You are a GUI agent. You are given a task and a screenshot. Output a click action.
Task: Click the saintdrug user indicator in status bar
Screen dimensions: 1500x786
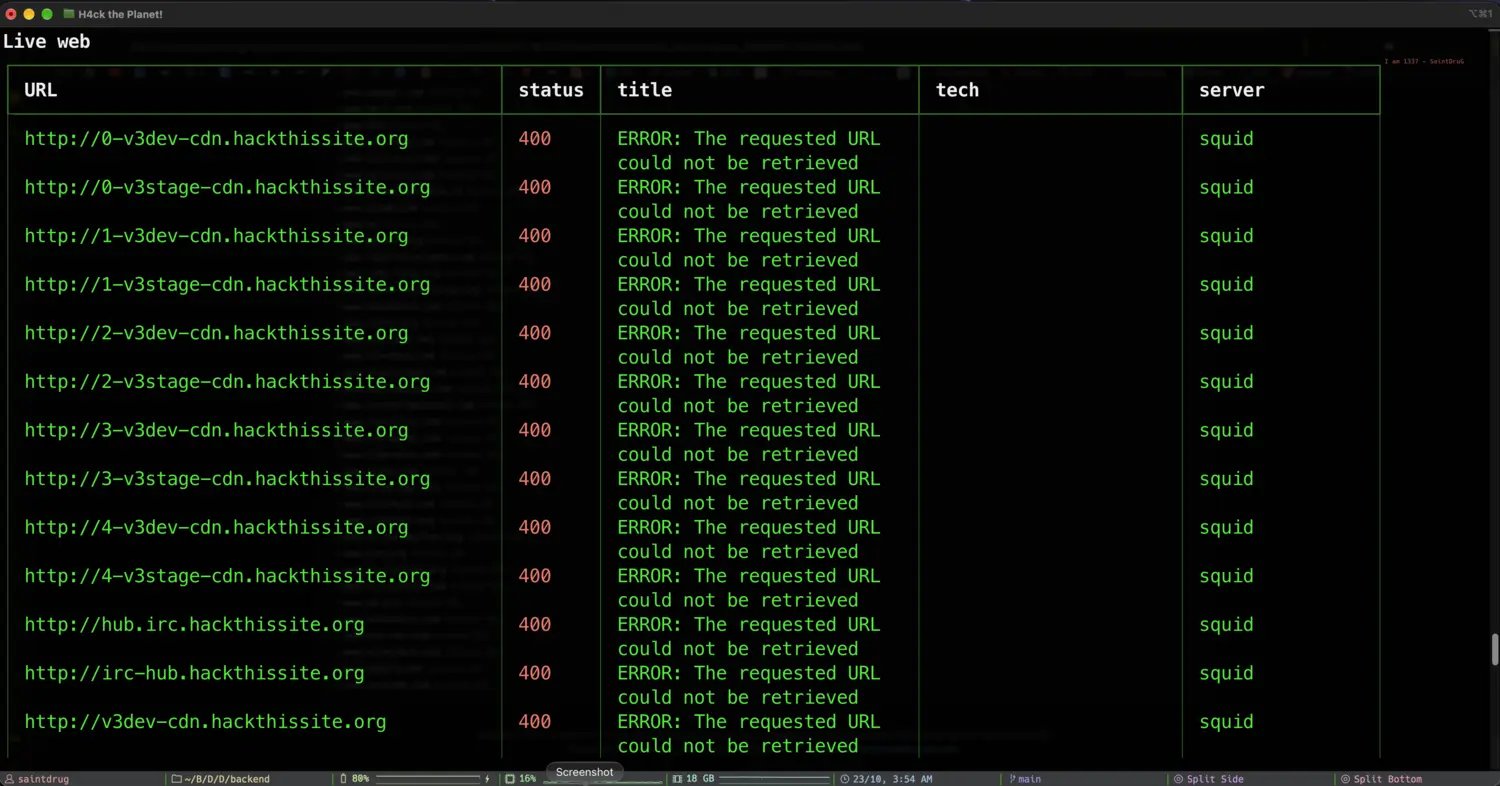tap(37, 779)
